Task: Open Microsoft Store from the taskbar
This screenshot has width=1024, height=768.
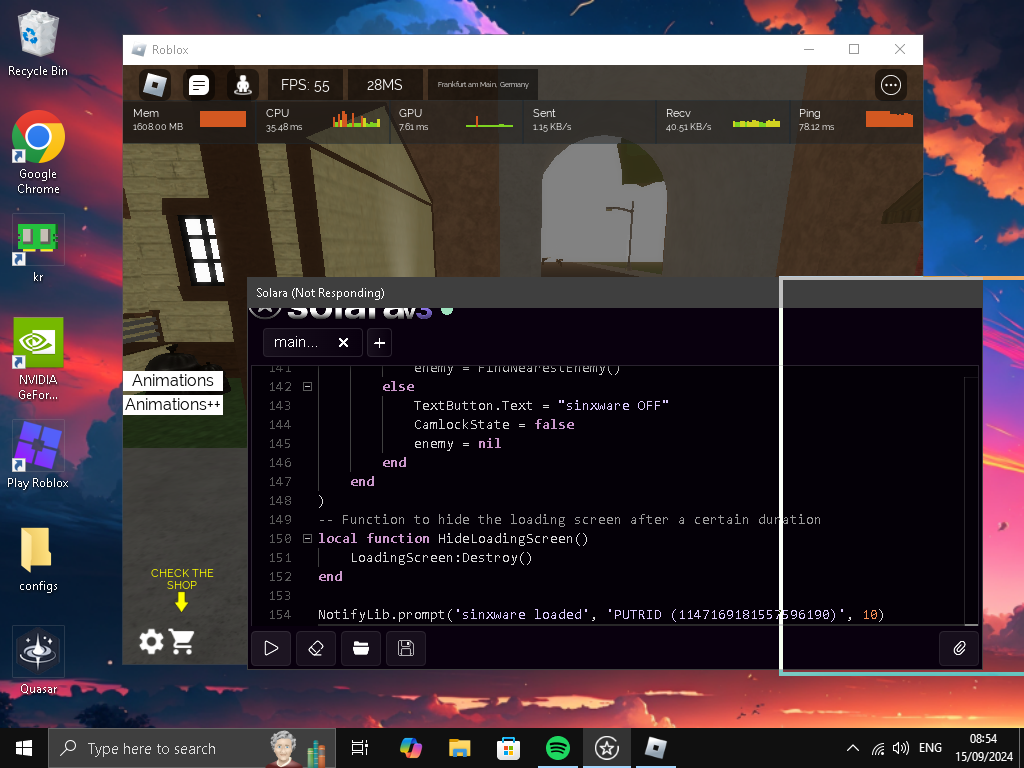Action: [x=509, y=748]
